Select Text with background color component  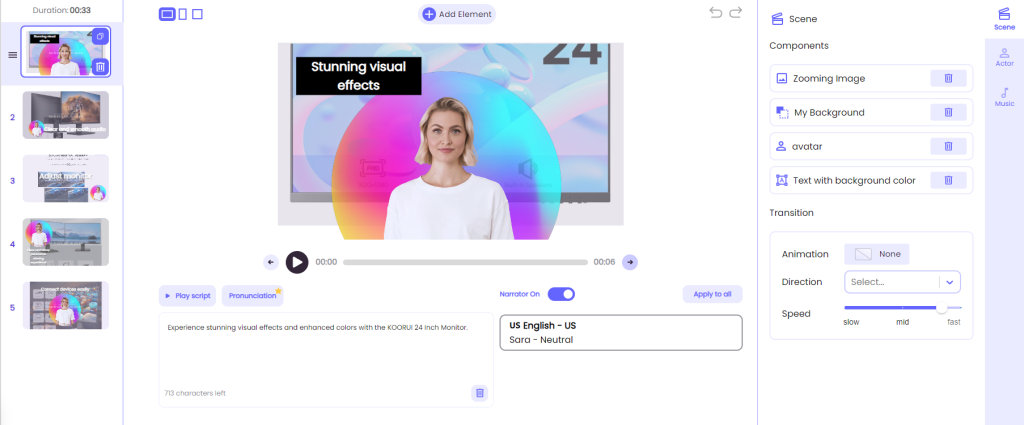tap(871, 180)
